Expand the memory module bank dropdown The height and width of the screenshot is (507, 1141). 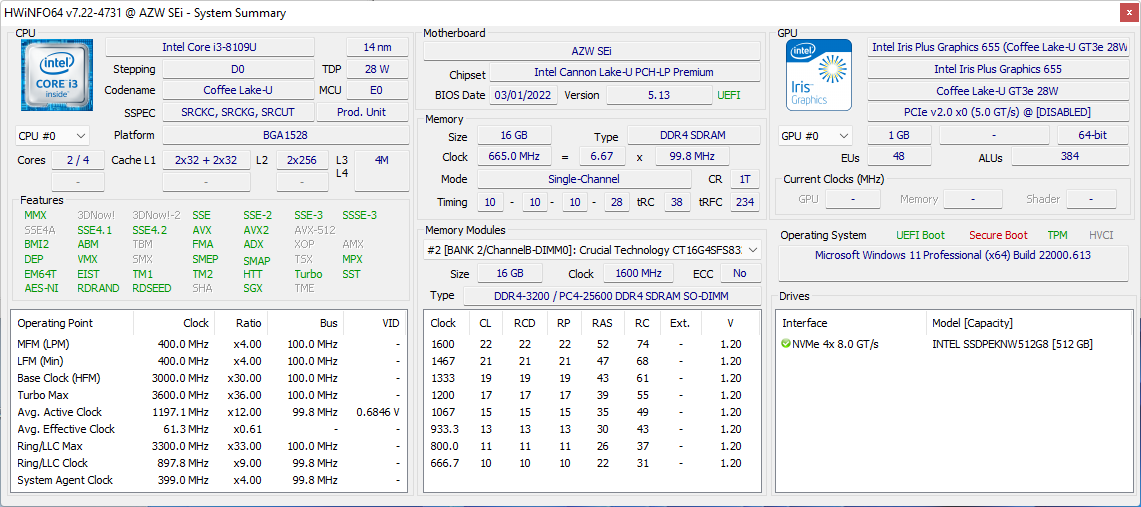(591, 250)
